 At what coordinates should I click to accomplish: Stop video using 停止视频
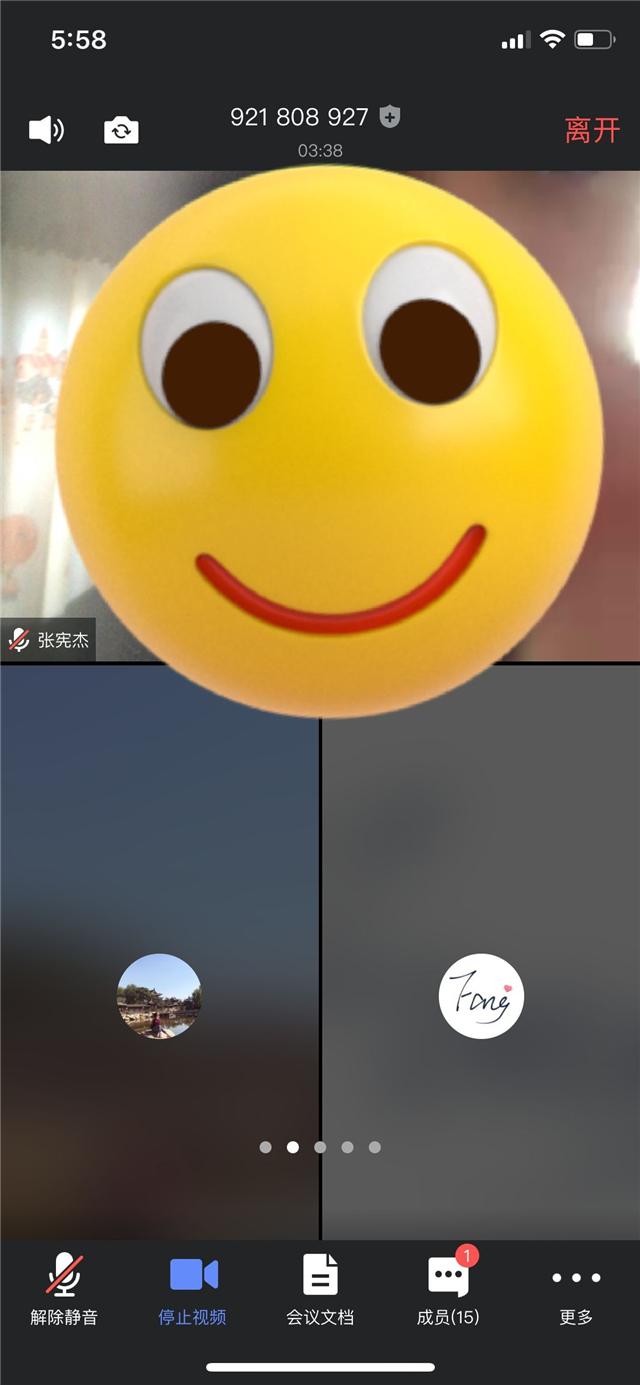point(193,1289)
